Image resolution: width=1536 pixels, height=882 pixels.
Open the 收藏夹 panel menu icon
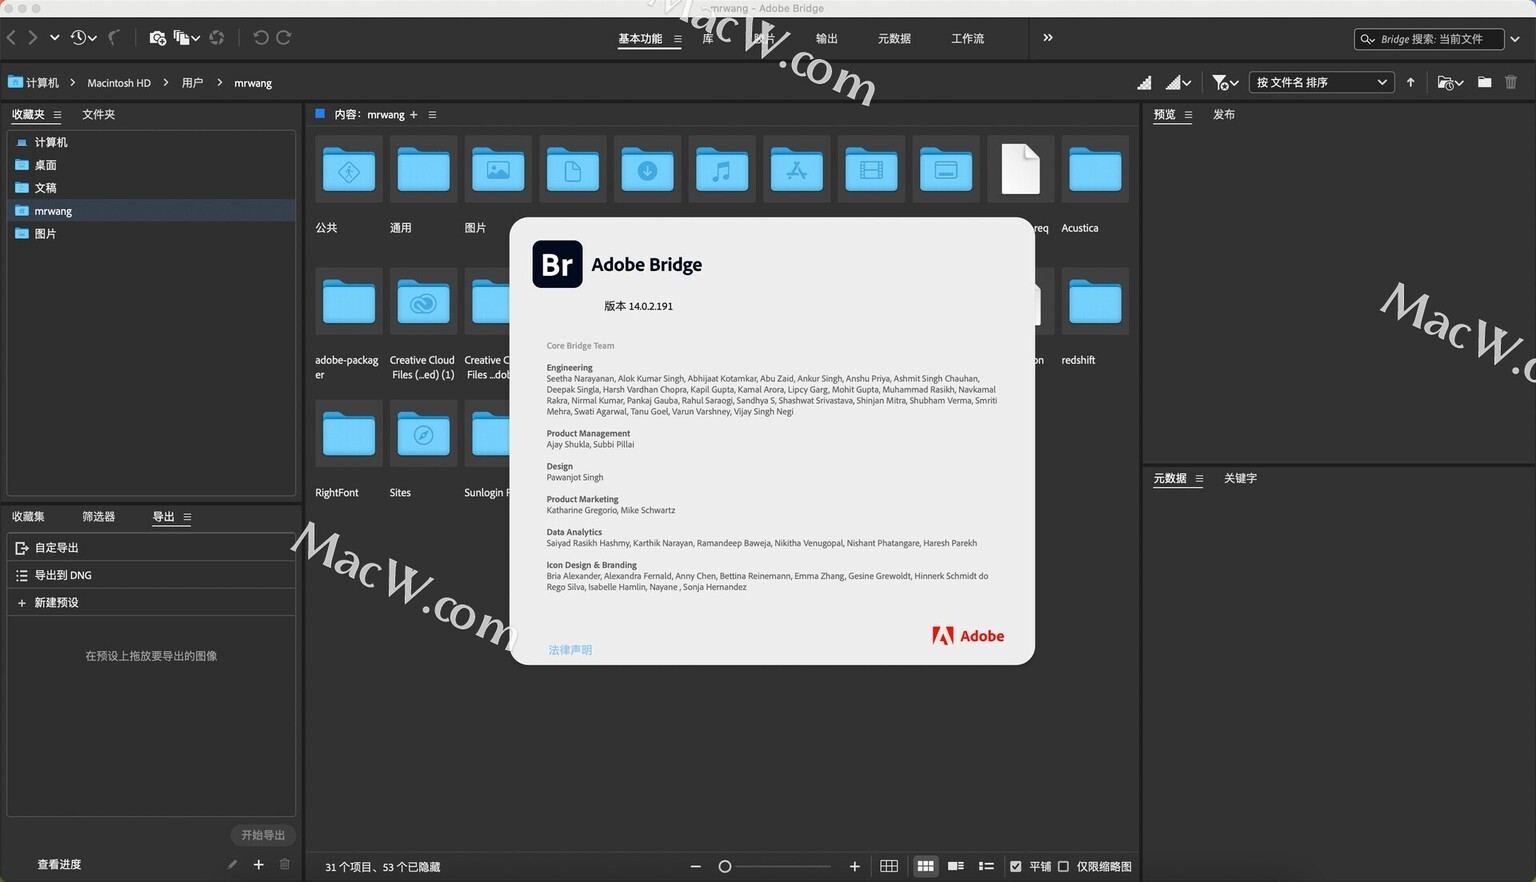click(x=57, y=115)
